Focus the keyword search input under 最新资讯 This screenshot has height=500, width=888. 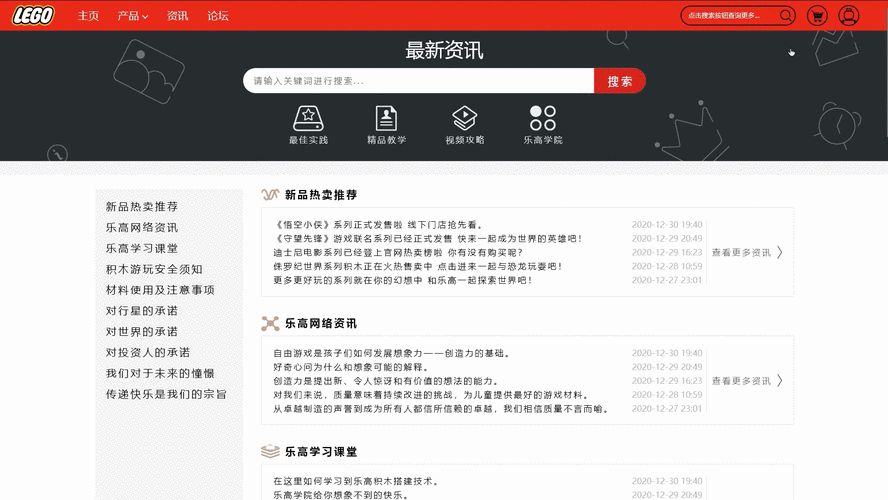point(419,81)
